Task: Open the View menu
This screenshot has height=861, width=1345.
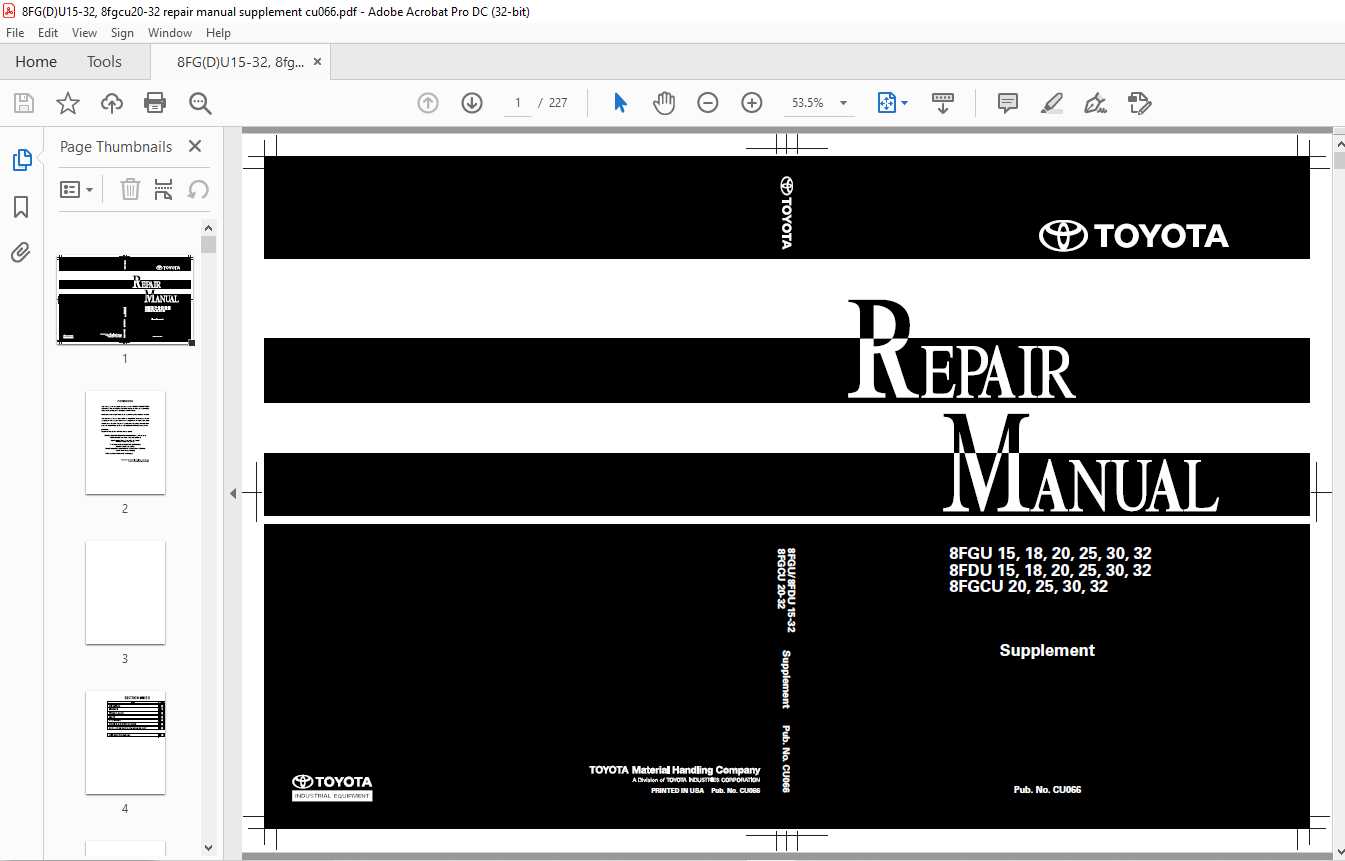Action: (x=85, y=33)
